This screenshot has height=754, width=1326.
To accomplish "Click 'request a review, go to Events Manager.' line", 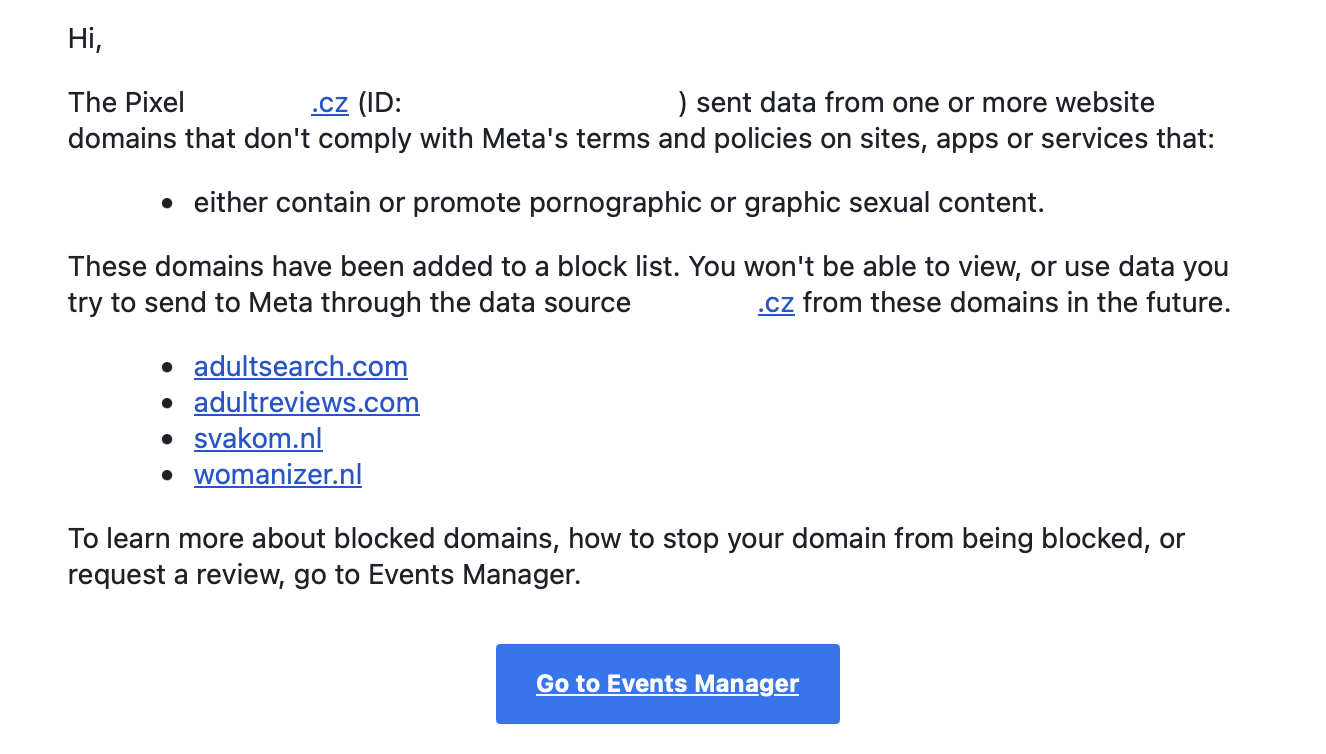I will [324, 575].
